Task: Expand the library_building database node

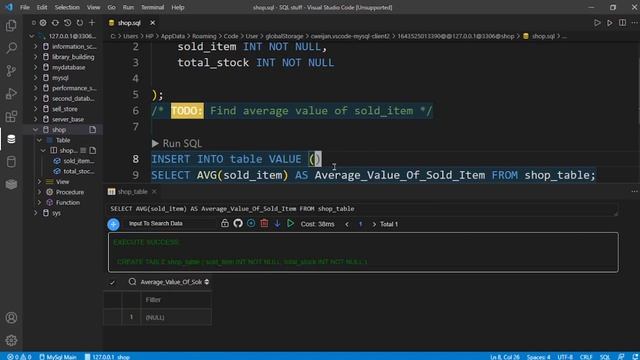Action: pyautogui.click(x=36, y=57)
